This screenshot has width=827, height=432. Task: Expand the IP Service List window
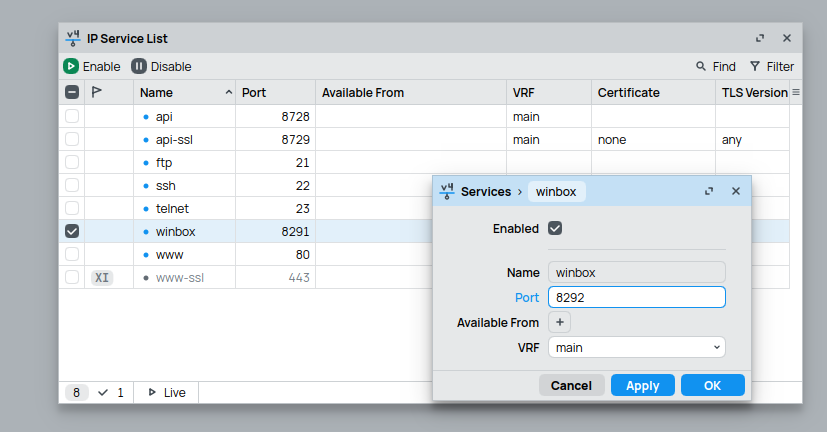click(x=759, y=38)
